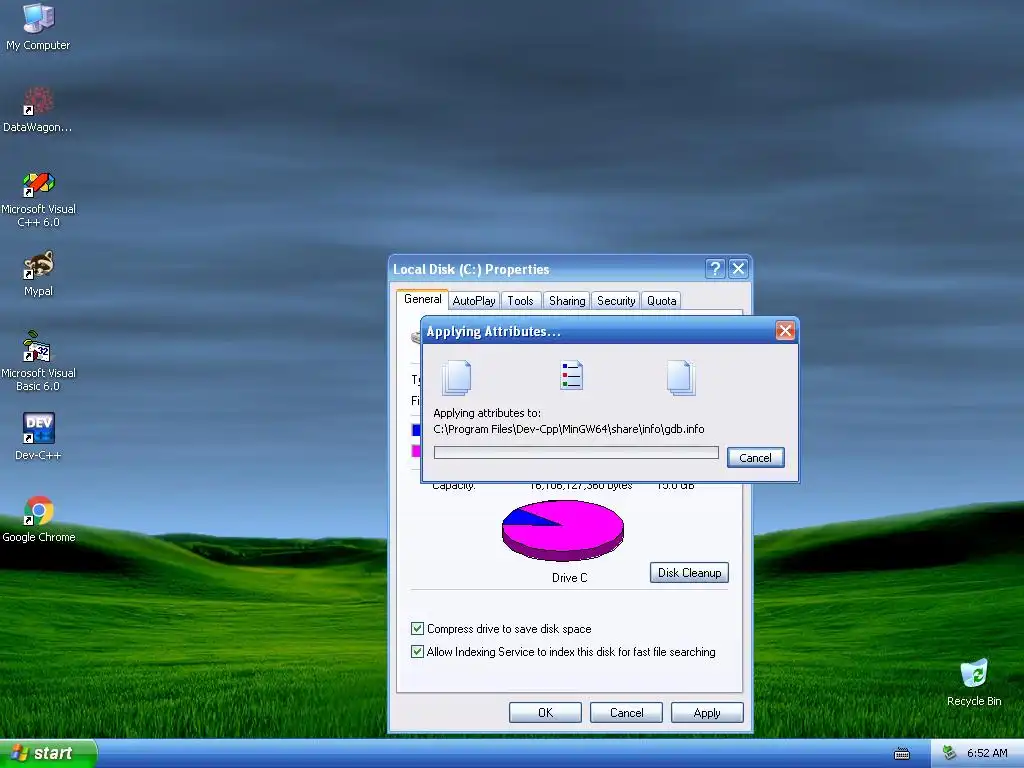The width and height of the screenshot is (1024, 768).
Task: Launch Mypal browser desktop icon
Action: [38, 274]
